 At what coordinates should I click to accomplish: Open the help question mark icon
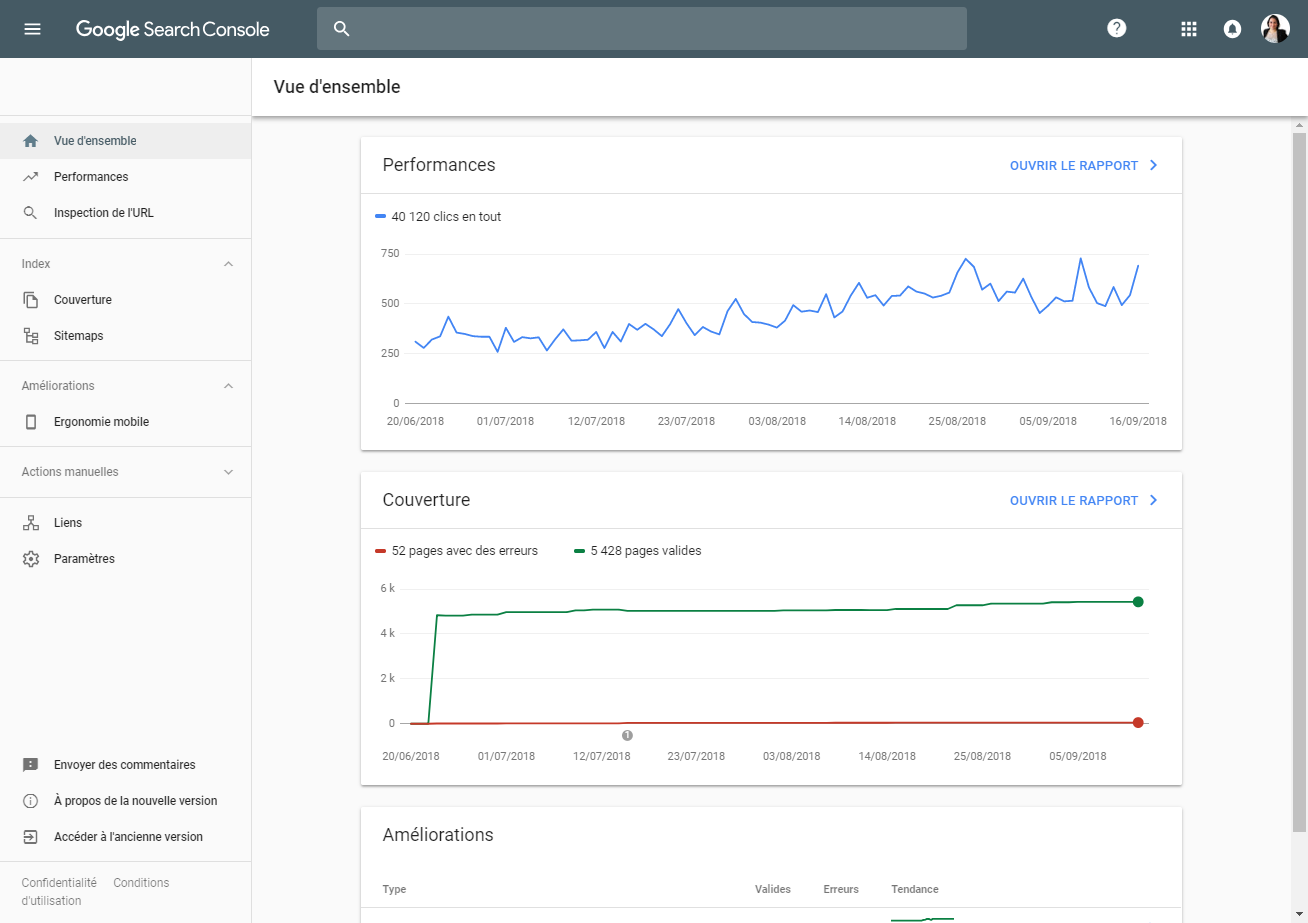(1117, 29)
